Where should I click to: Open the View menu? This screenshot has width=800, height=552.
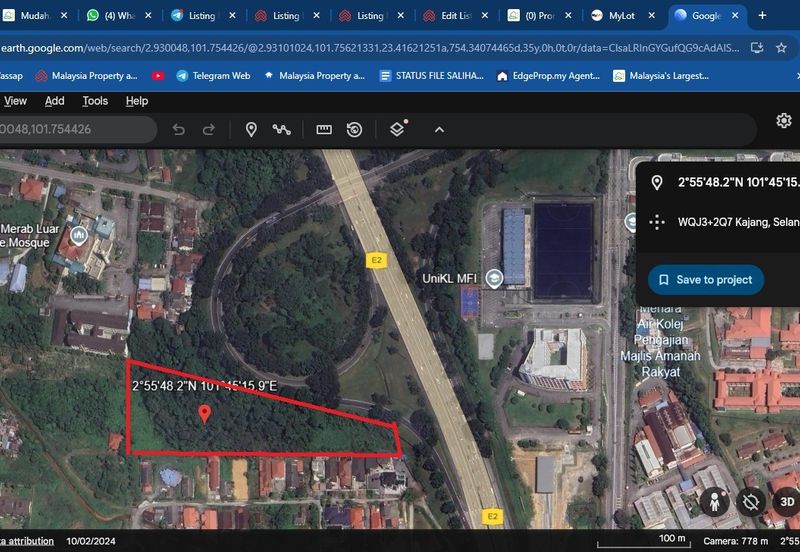[15, 101]
